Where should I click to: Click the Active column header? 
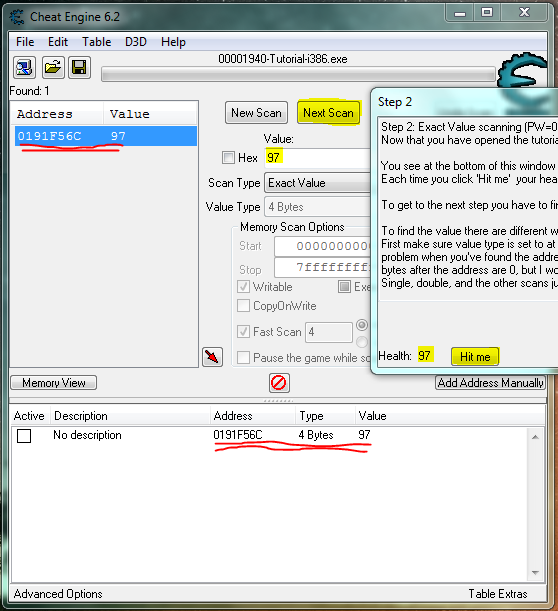[x=29, y=416]
